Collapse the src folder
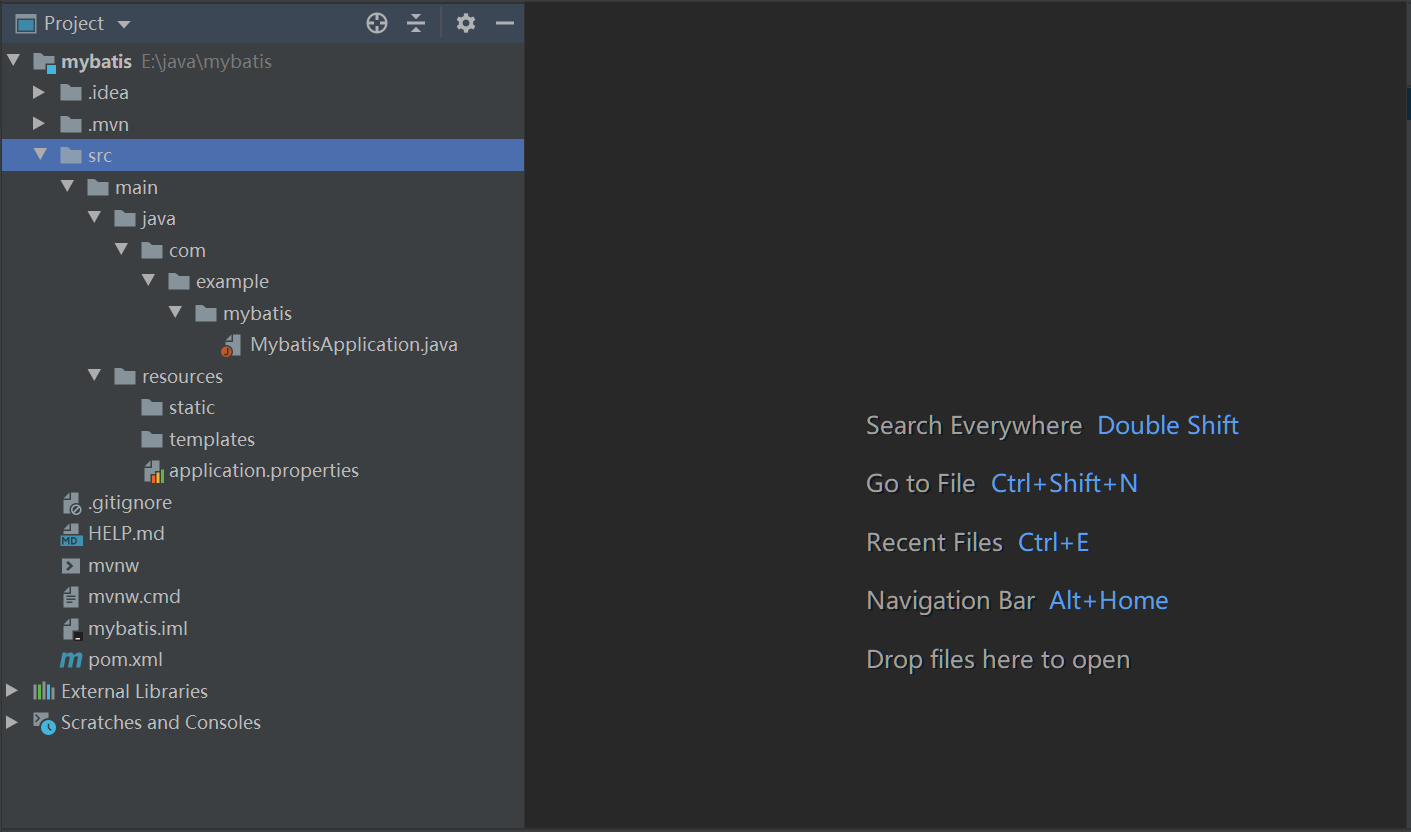The height and width of the screenshot is (832, 1411). click(x=40, y=155)
